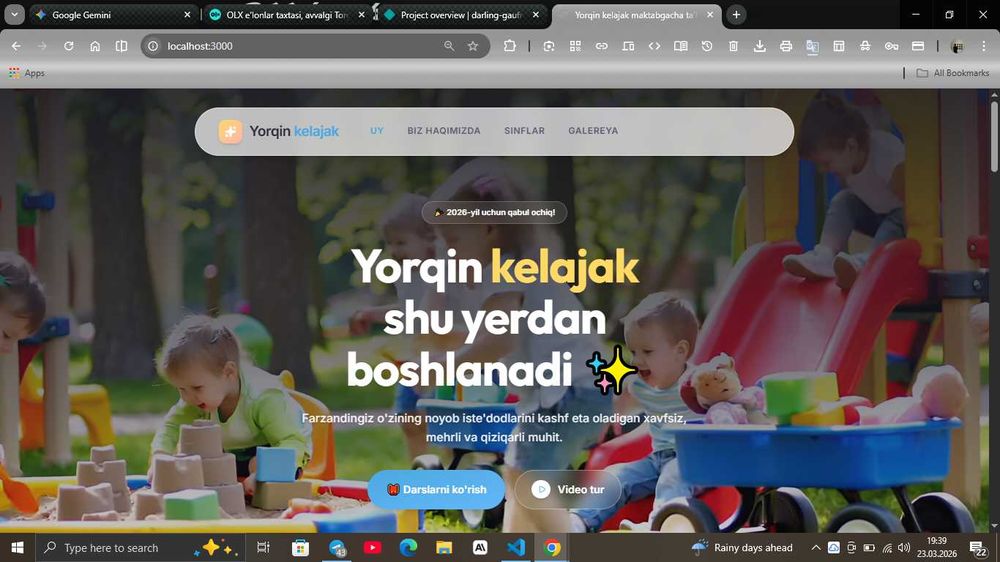Screen dimensions: 1000x562
Task: Open the Rainy days ahead weather widget
Action: click(x=742, y=547)
